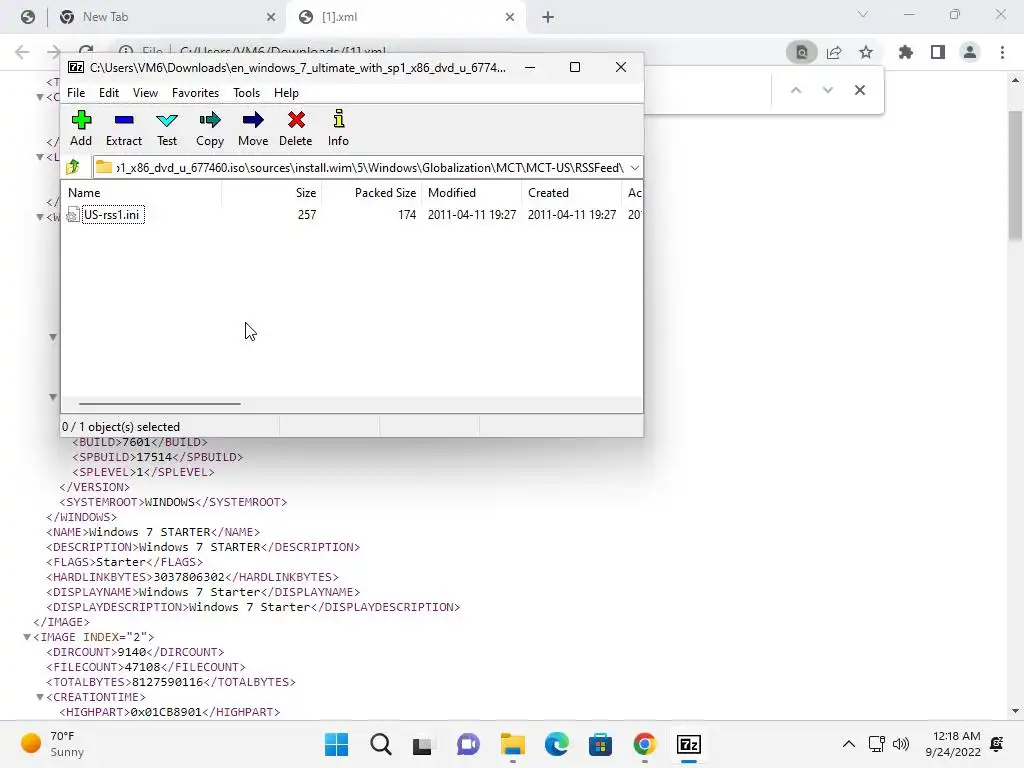
Task: Open the Edit menu in 7-Zip
Action: point(109,93)
